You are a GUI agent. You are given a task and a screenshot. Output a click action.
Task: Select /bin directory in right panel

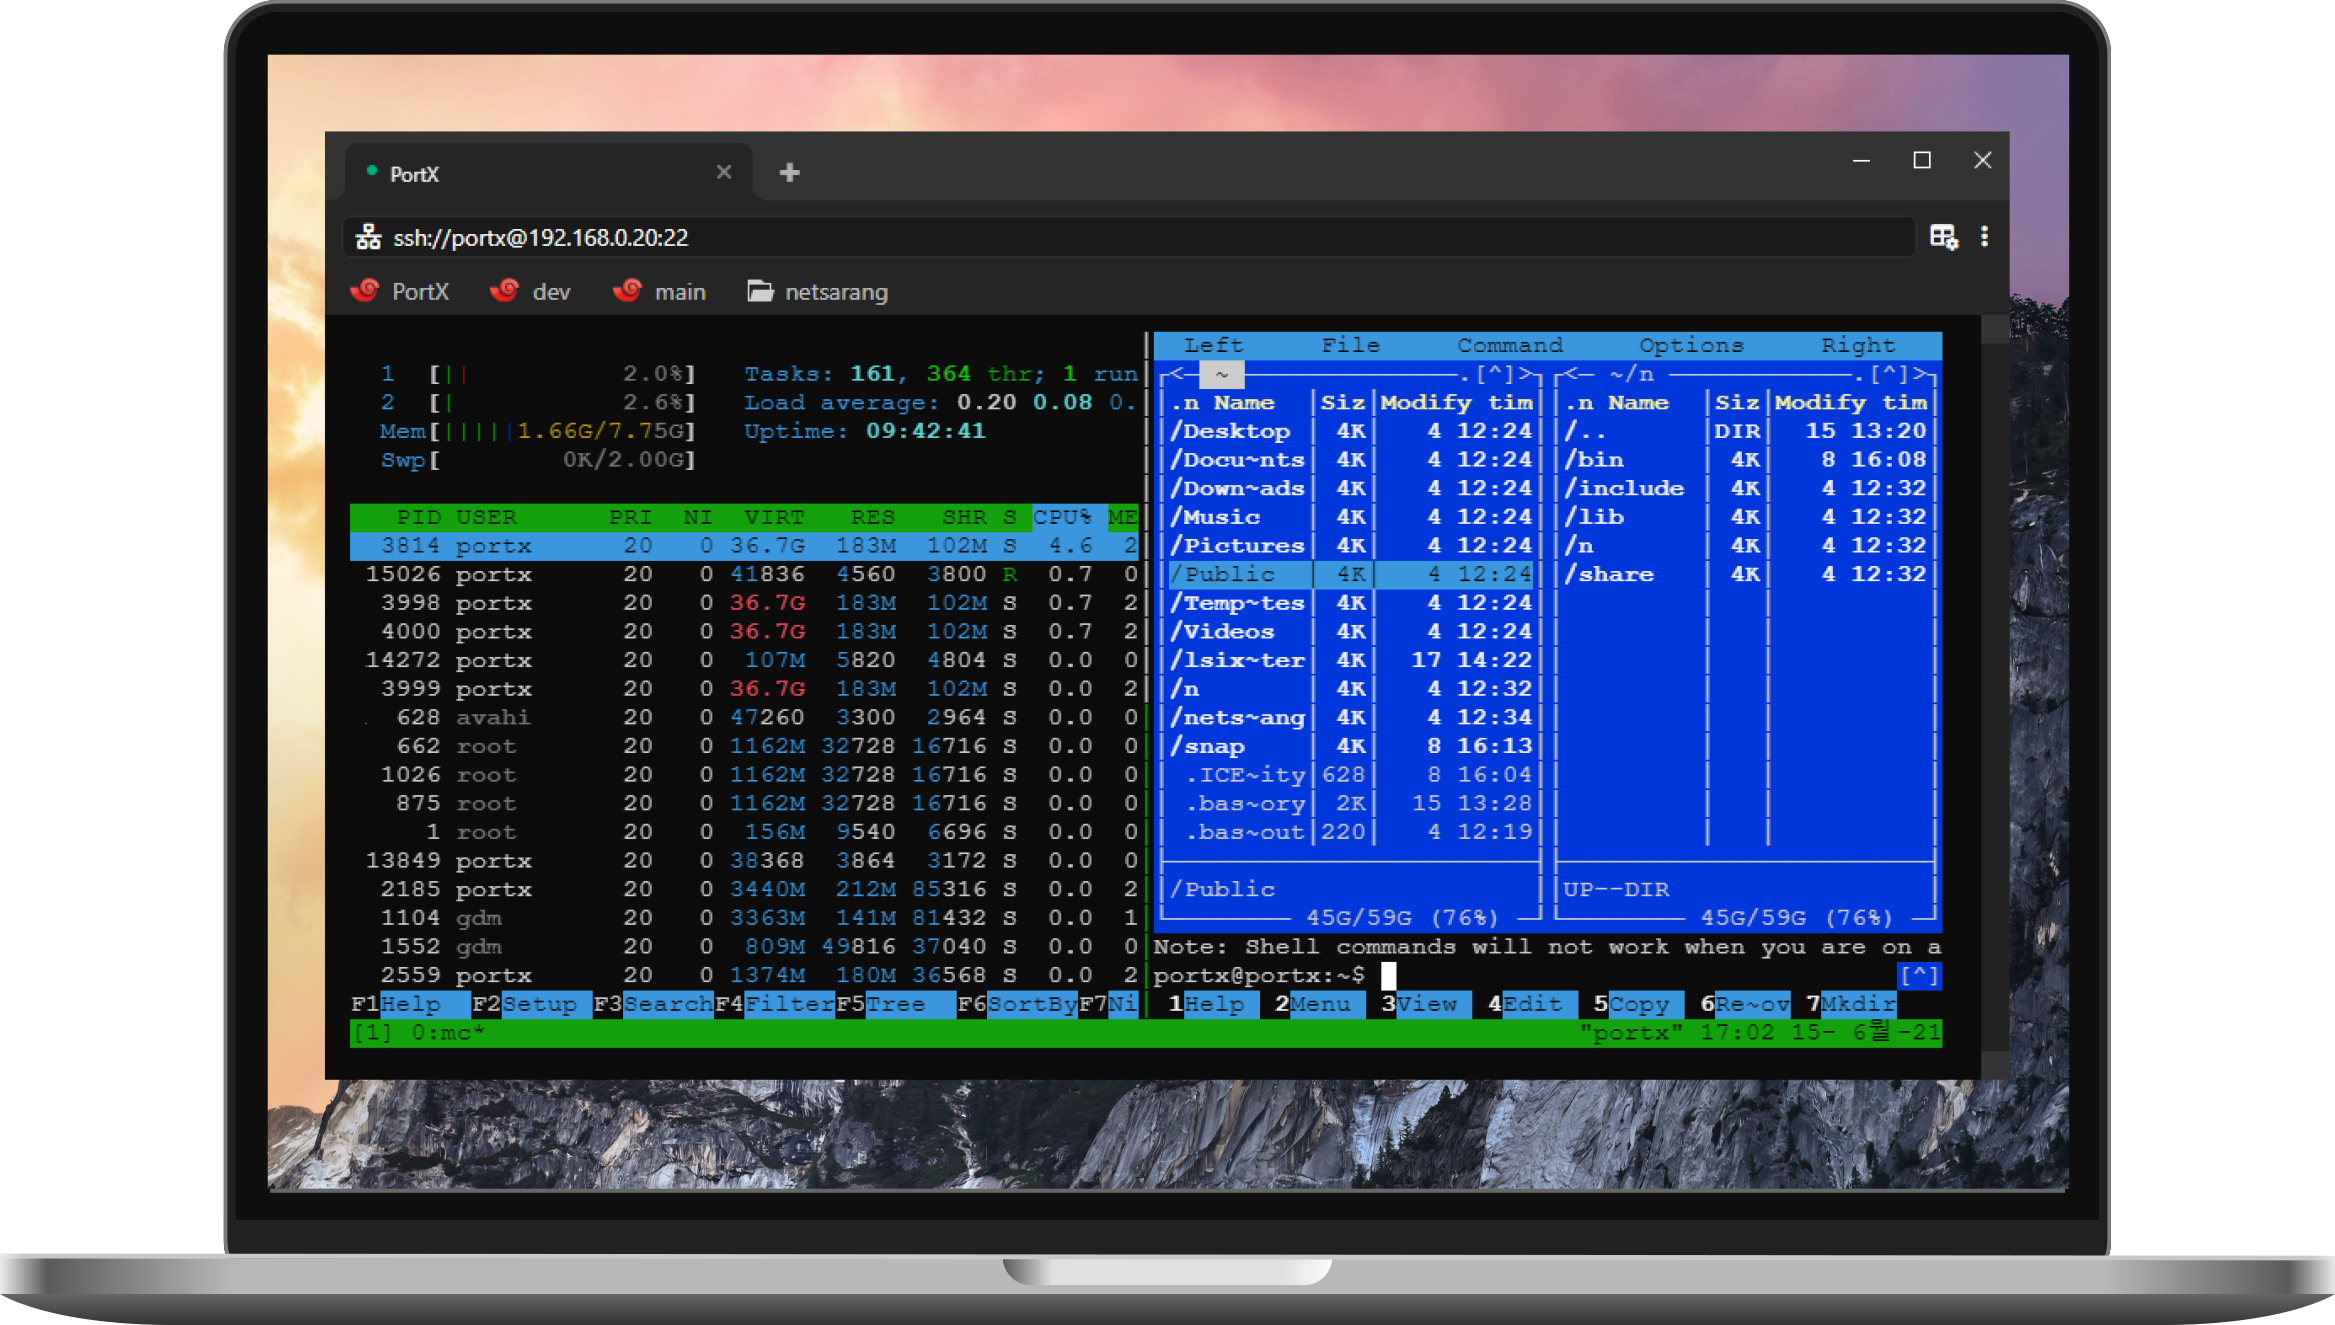(1745, 460)
